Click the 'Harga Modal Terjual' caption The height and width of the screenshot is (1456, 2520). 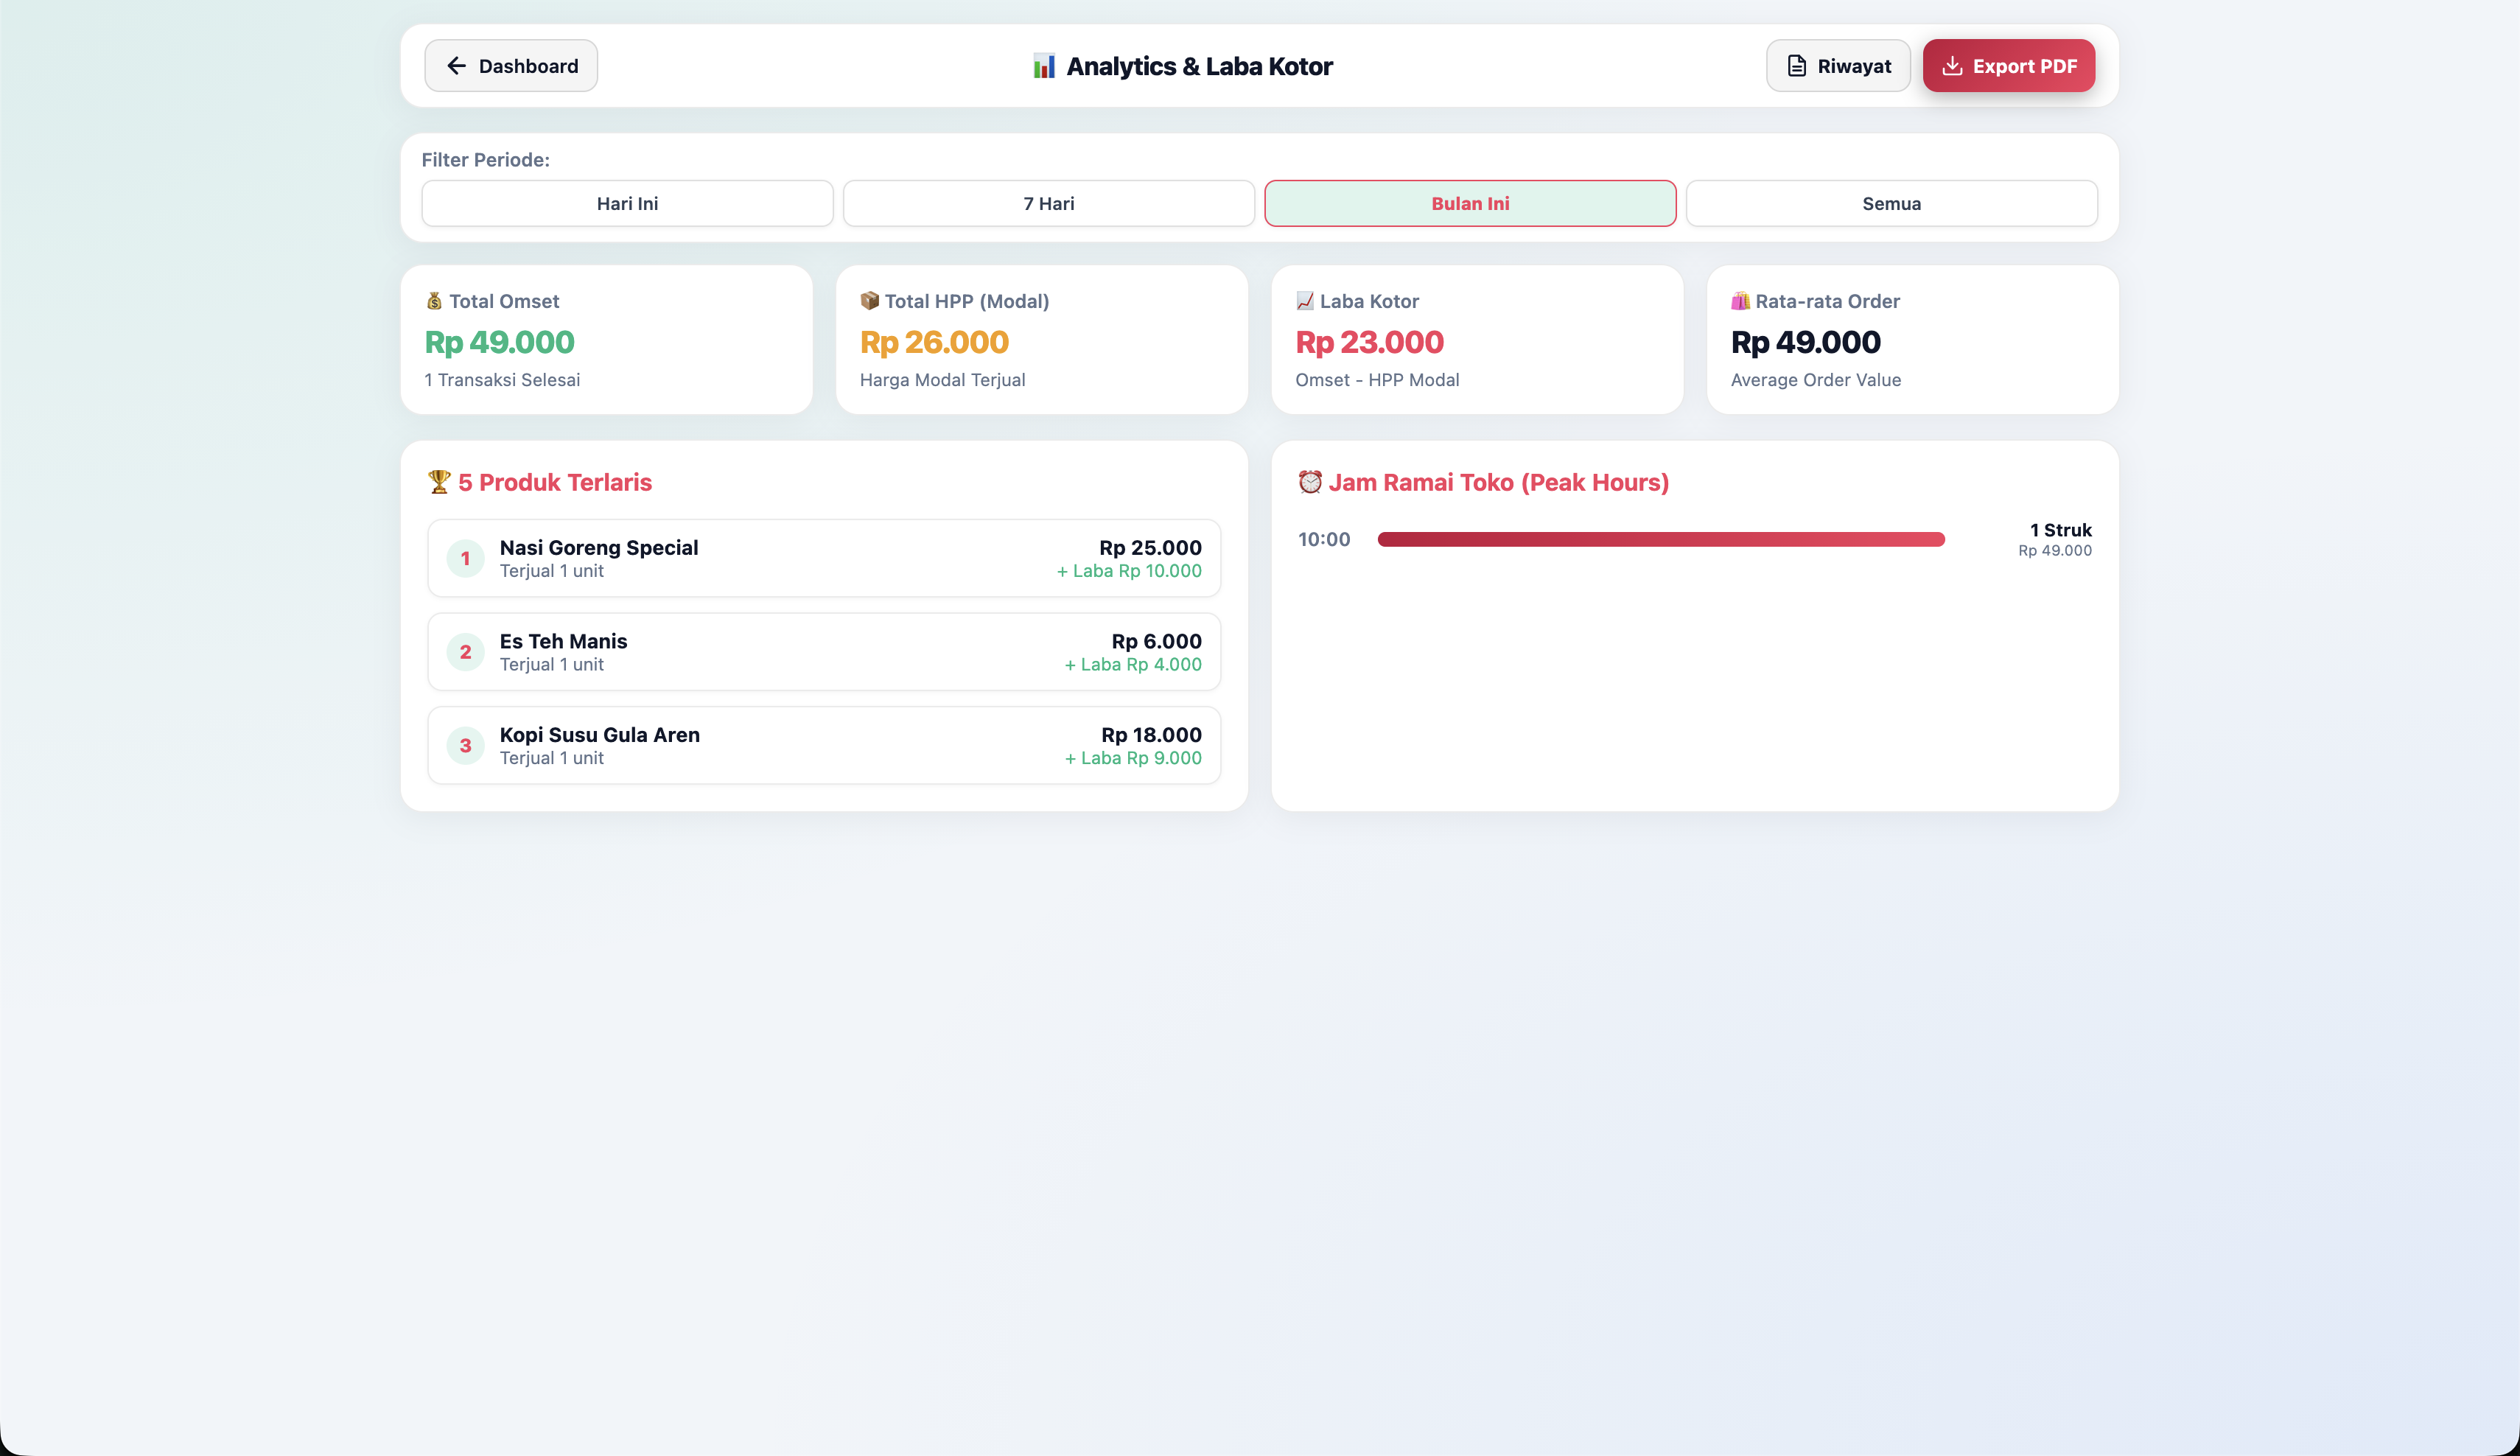click(942, 380)
